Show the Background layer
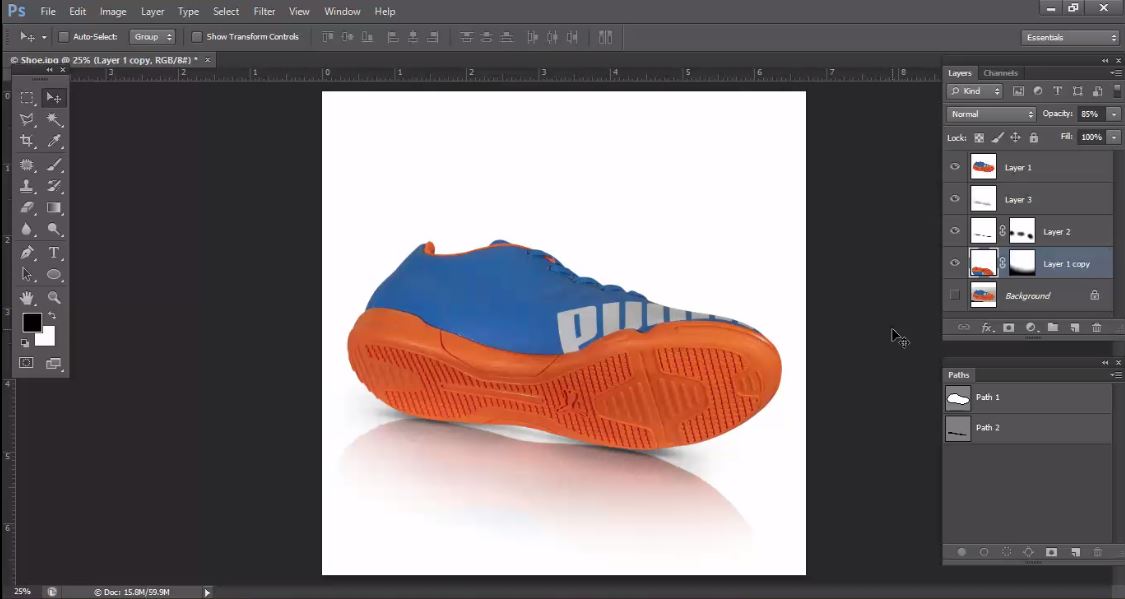 pos(955,295)
